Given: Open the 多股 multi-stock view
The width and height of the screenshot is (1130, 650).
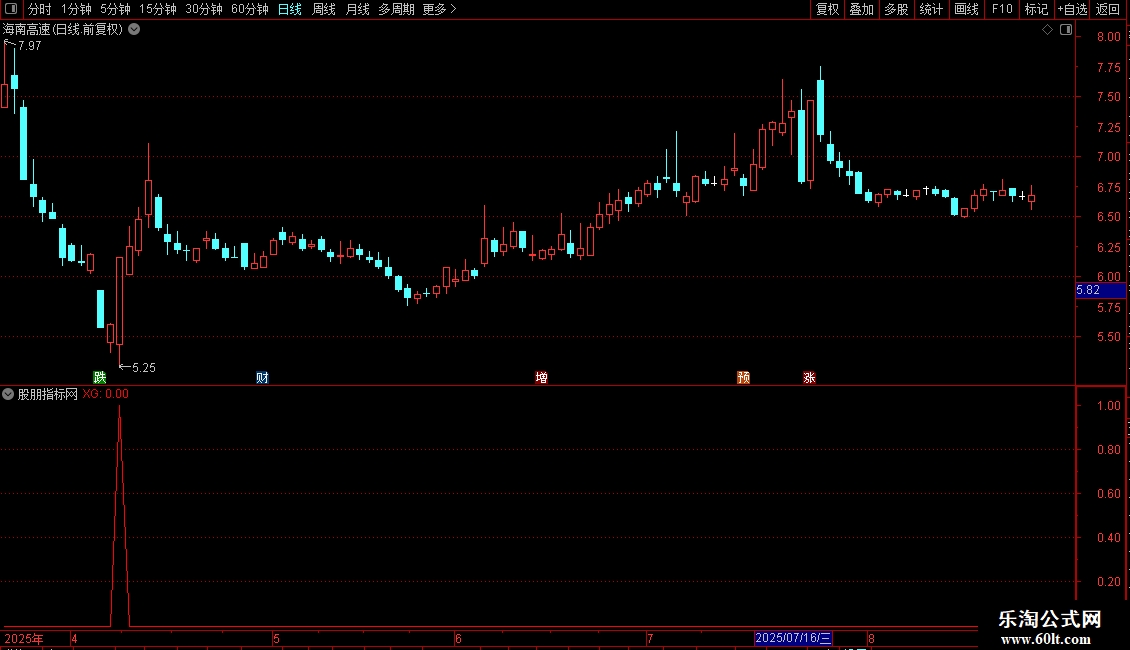Looking at the screenshot, I should tap(896, 9).
